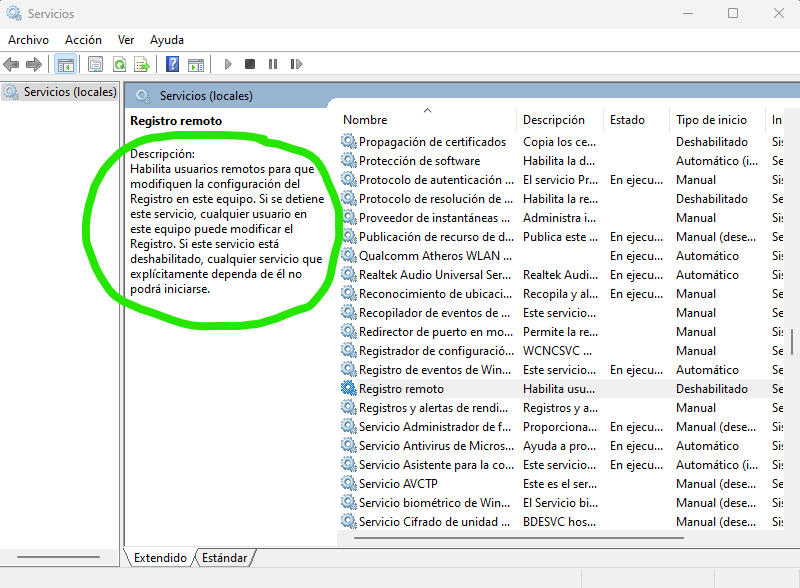This screenshot has width=800, height=588.
Task: Sort by Tipo de inicio column header
Action: click(711, 120)
